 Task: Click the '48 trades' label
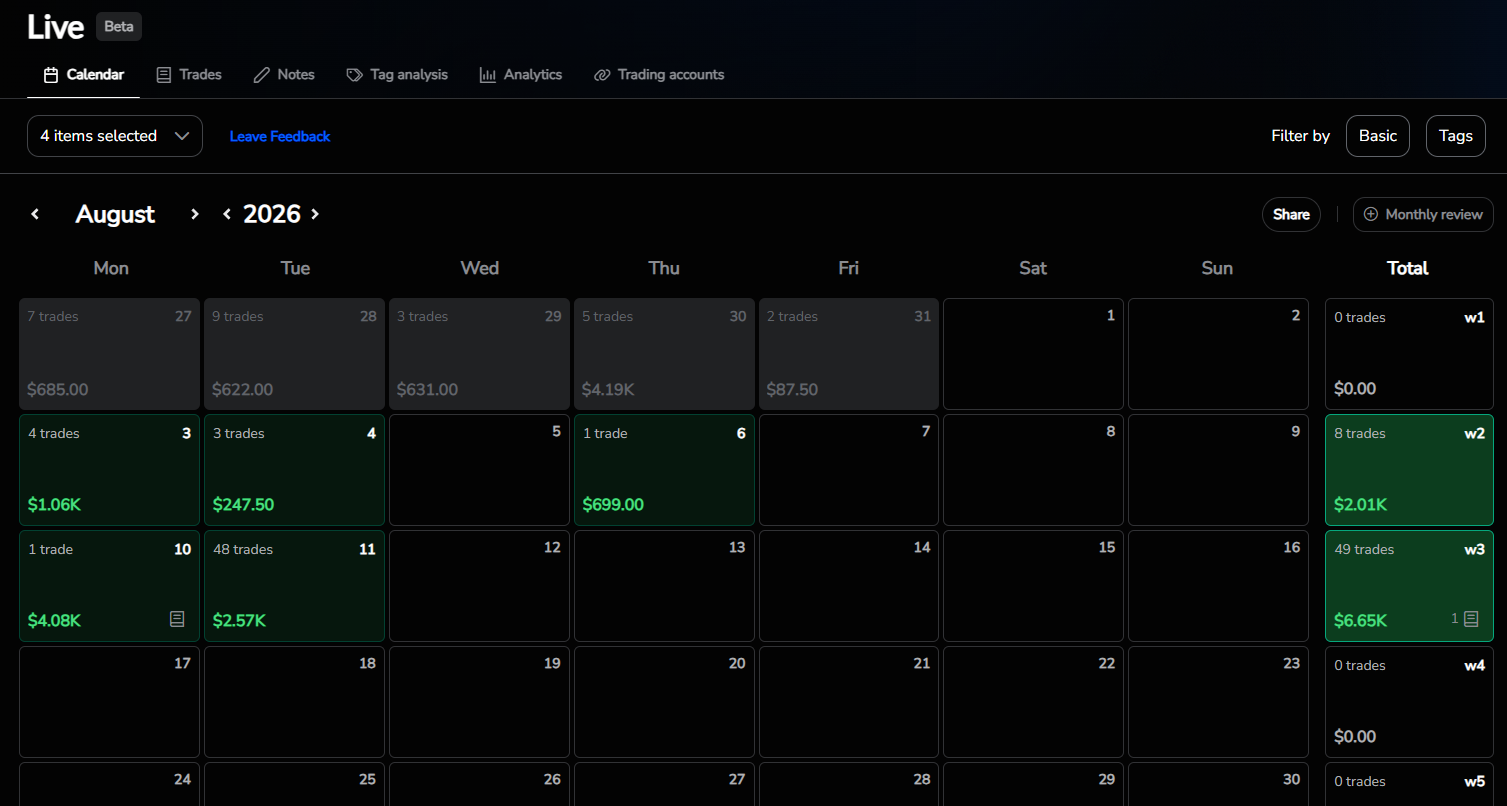243,549
